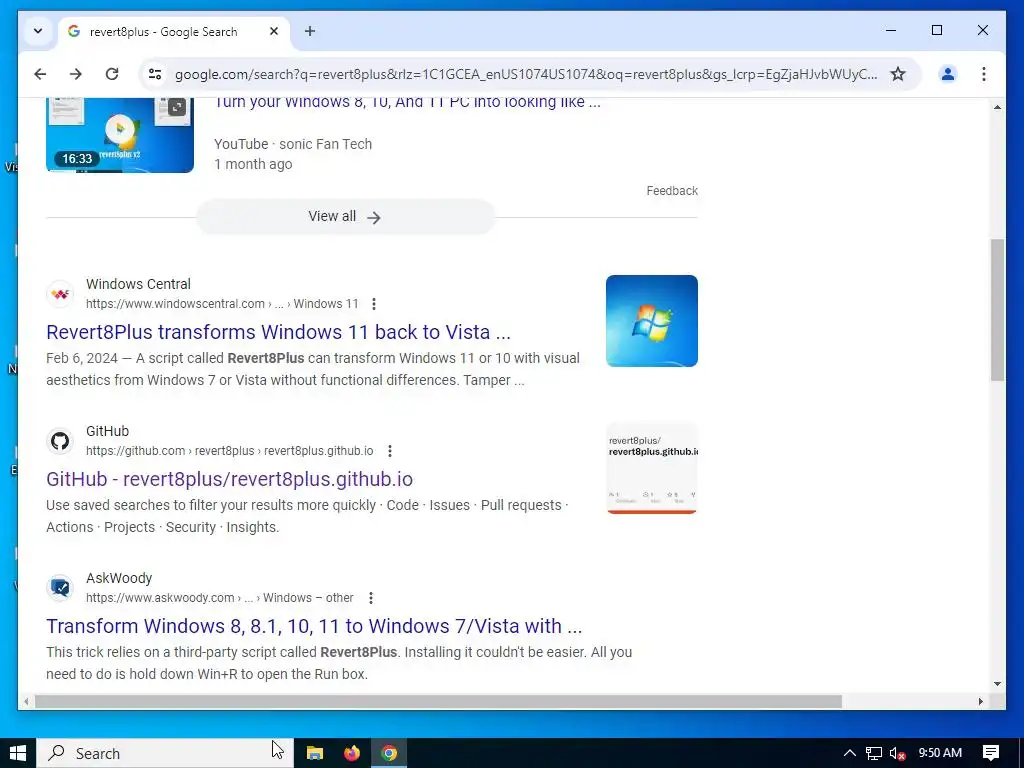
Task: Click the muted volume tray icon
Action: (897, 753)
